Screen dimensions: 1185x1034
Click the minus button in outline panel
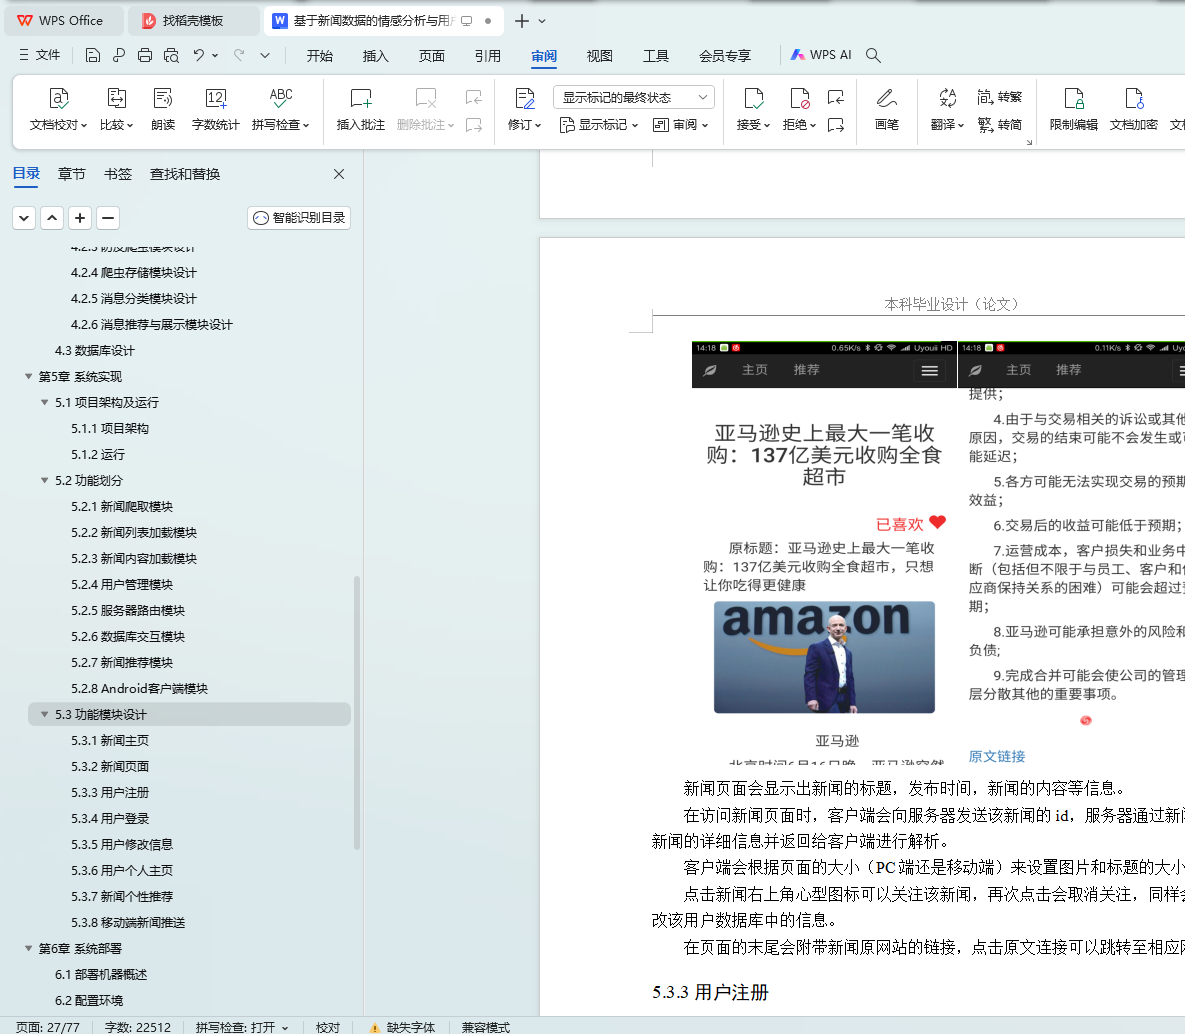coord(108,218)
